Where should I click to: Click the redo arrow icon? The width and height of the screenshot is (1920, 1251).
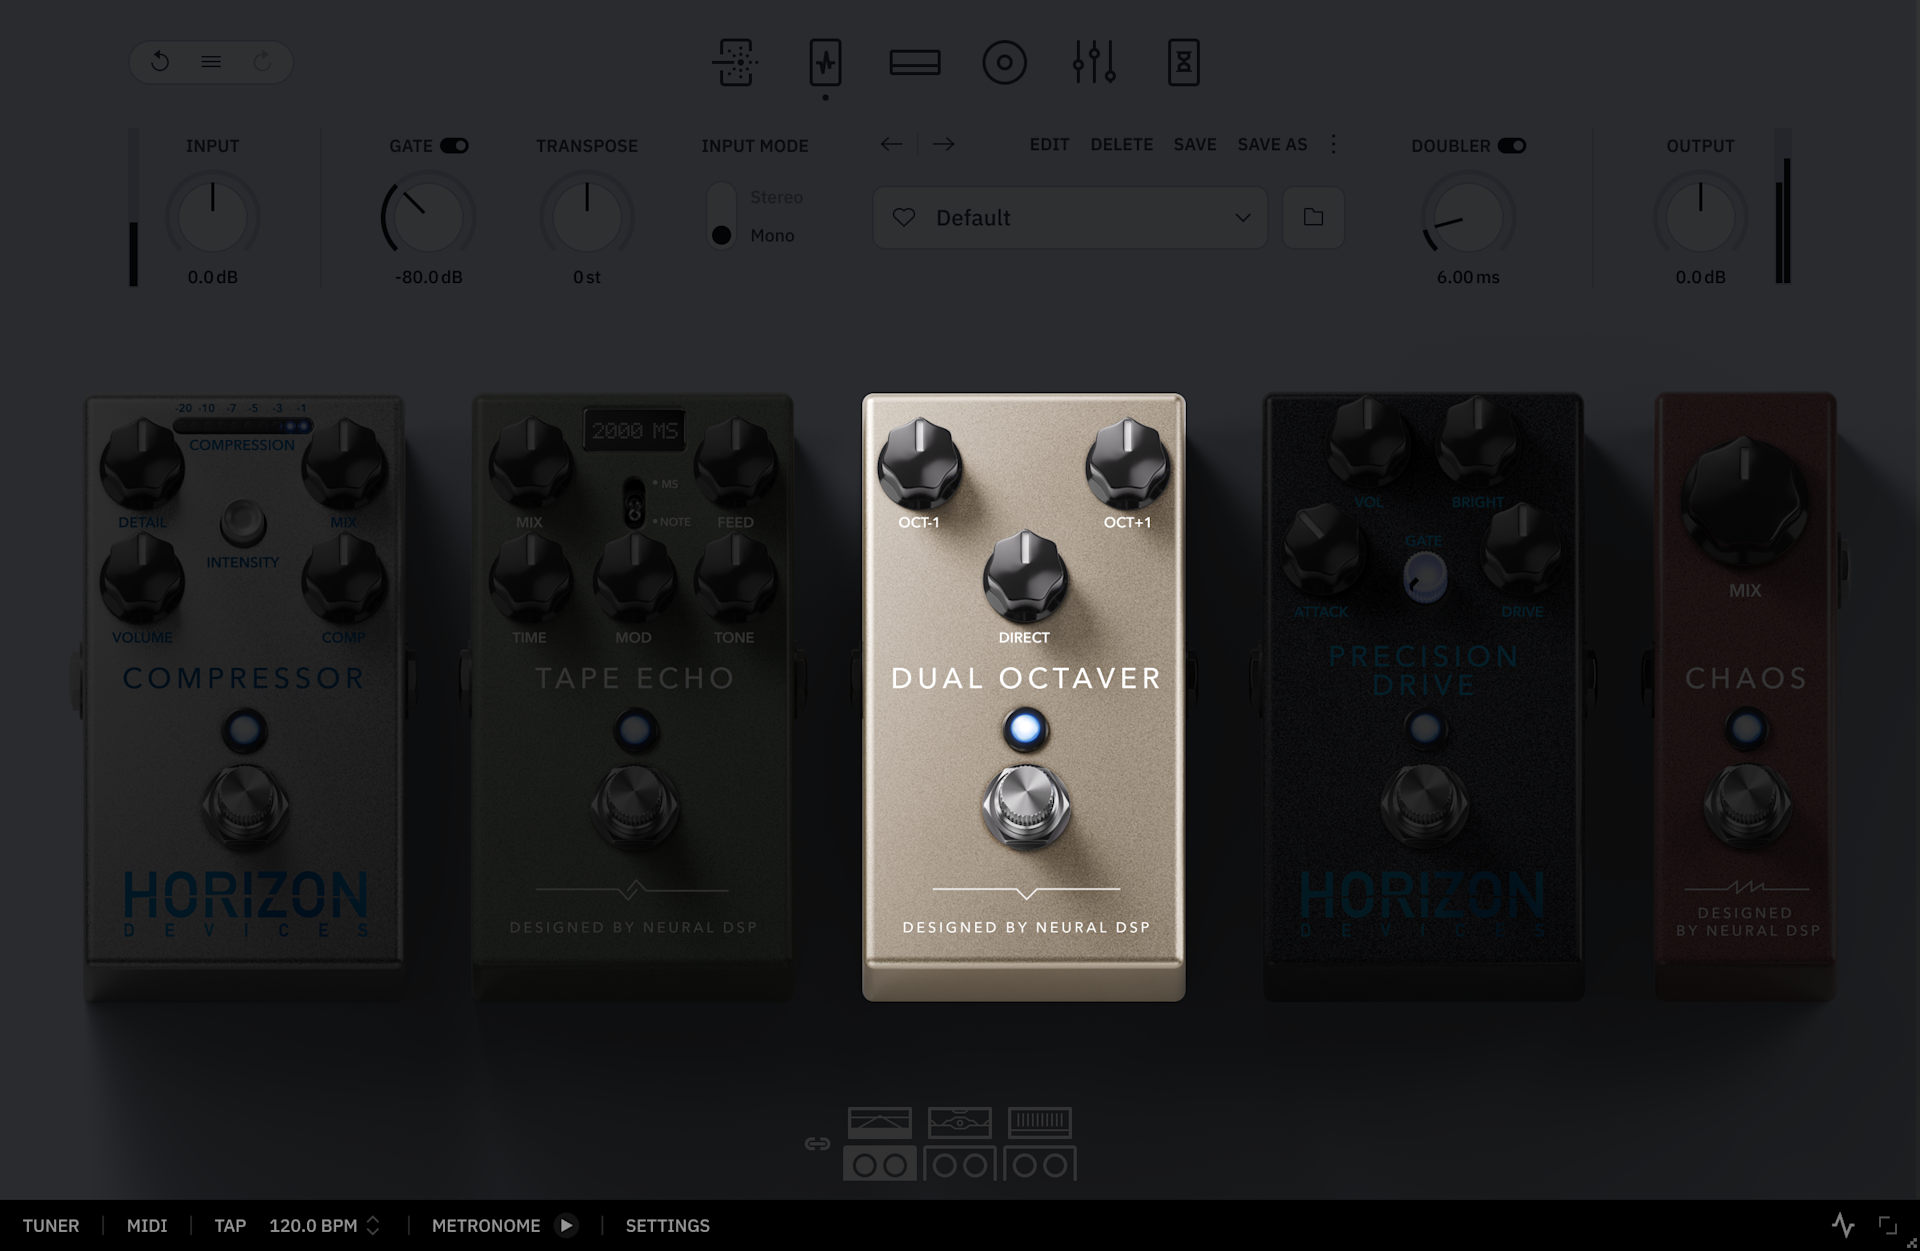point(262,62)
